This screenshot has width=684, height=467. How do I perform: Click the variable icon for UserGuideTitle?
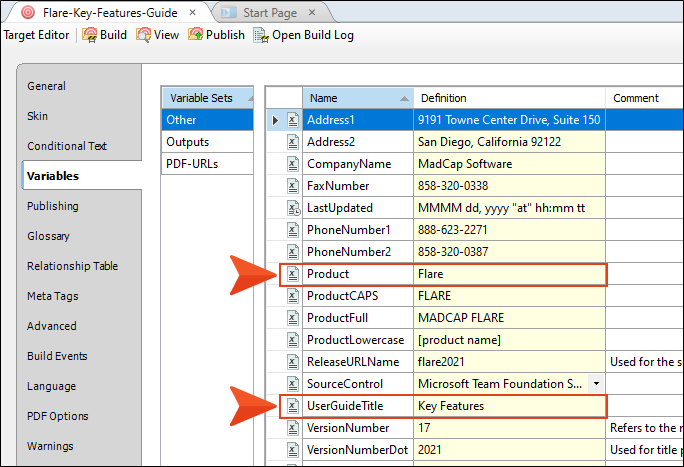[x=293, y=406]
